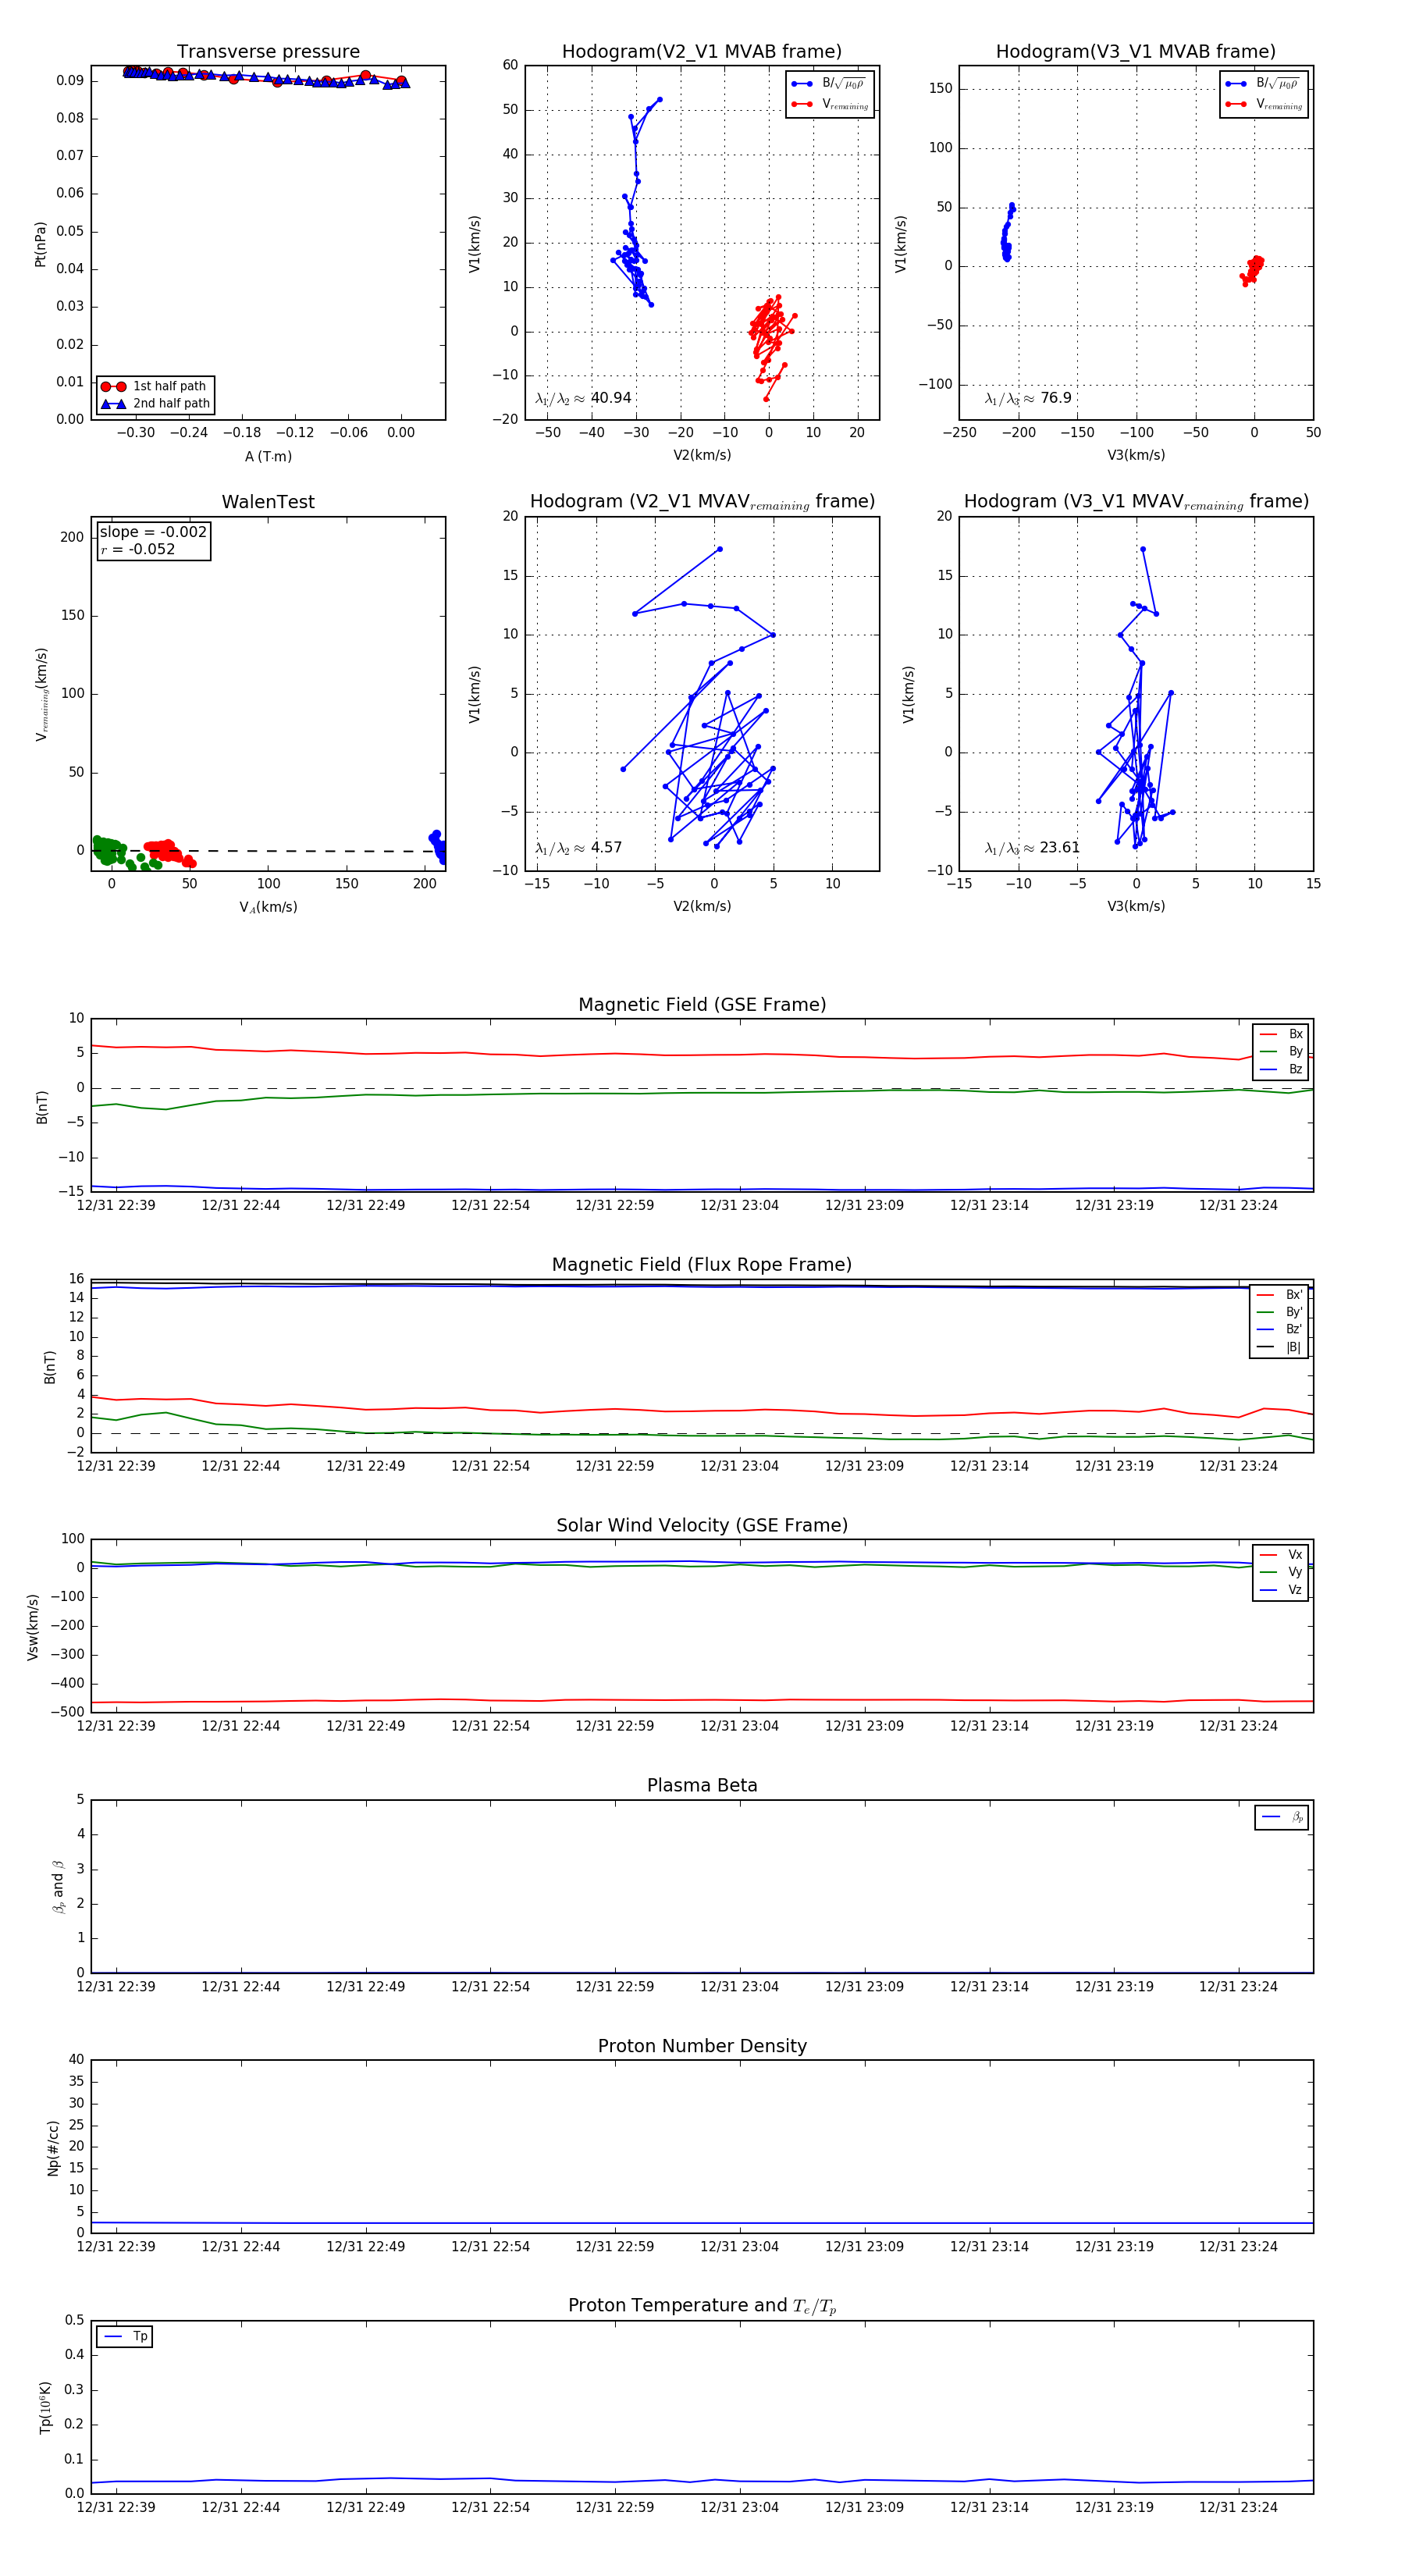Screen dimensions: 1405x2576
Task: Click the 'Plasma Beta' plot title
Action: pyautogui.click(x=702, y=1785)
